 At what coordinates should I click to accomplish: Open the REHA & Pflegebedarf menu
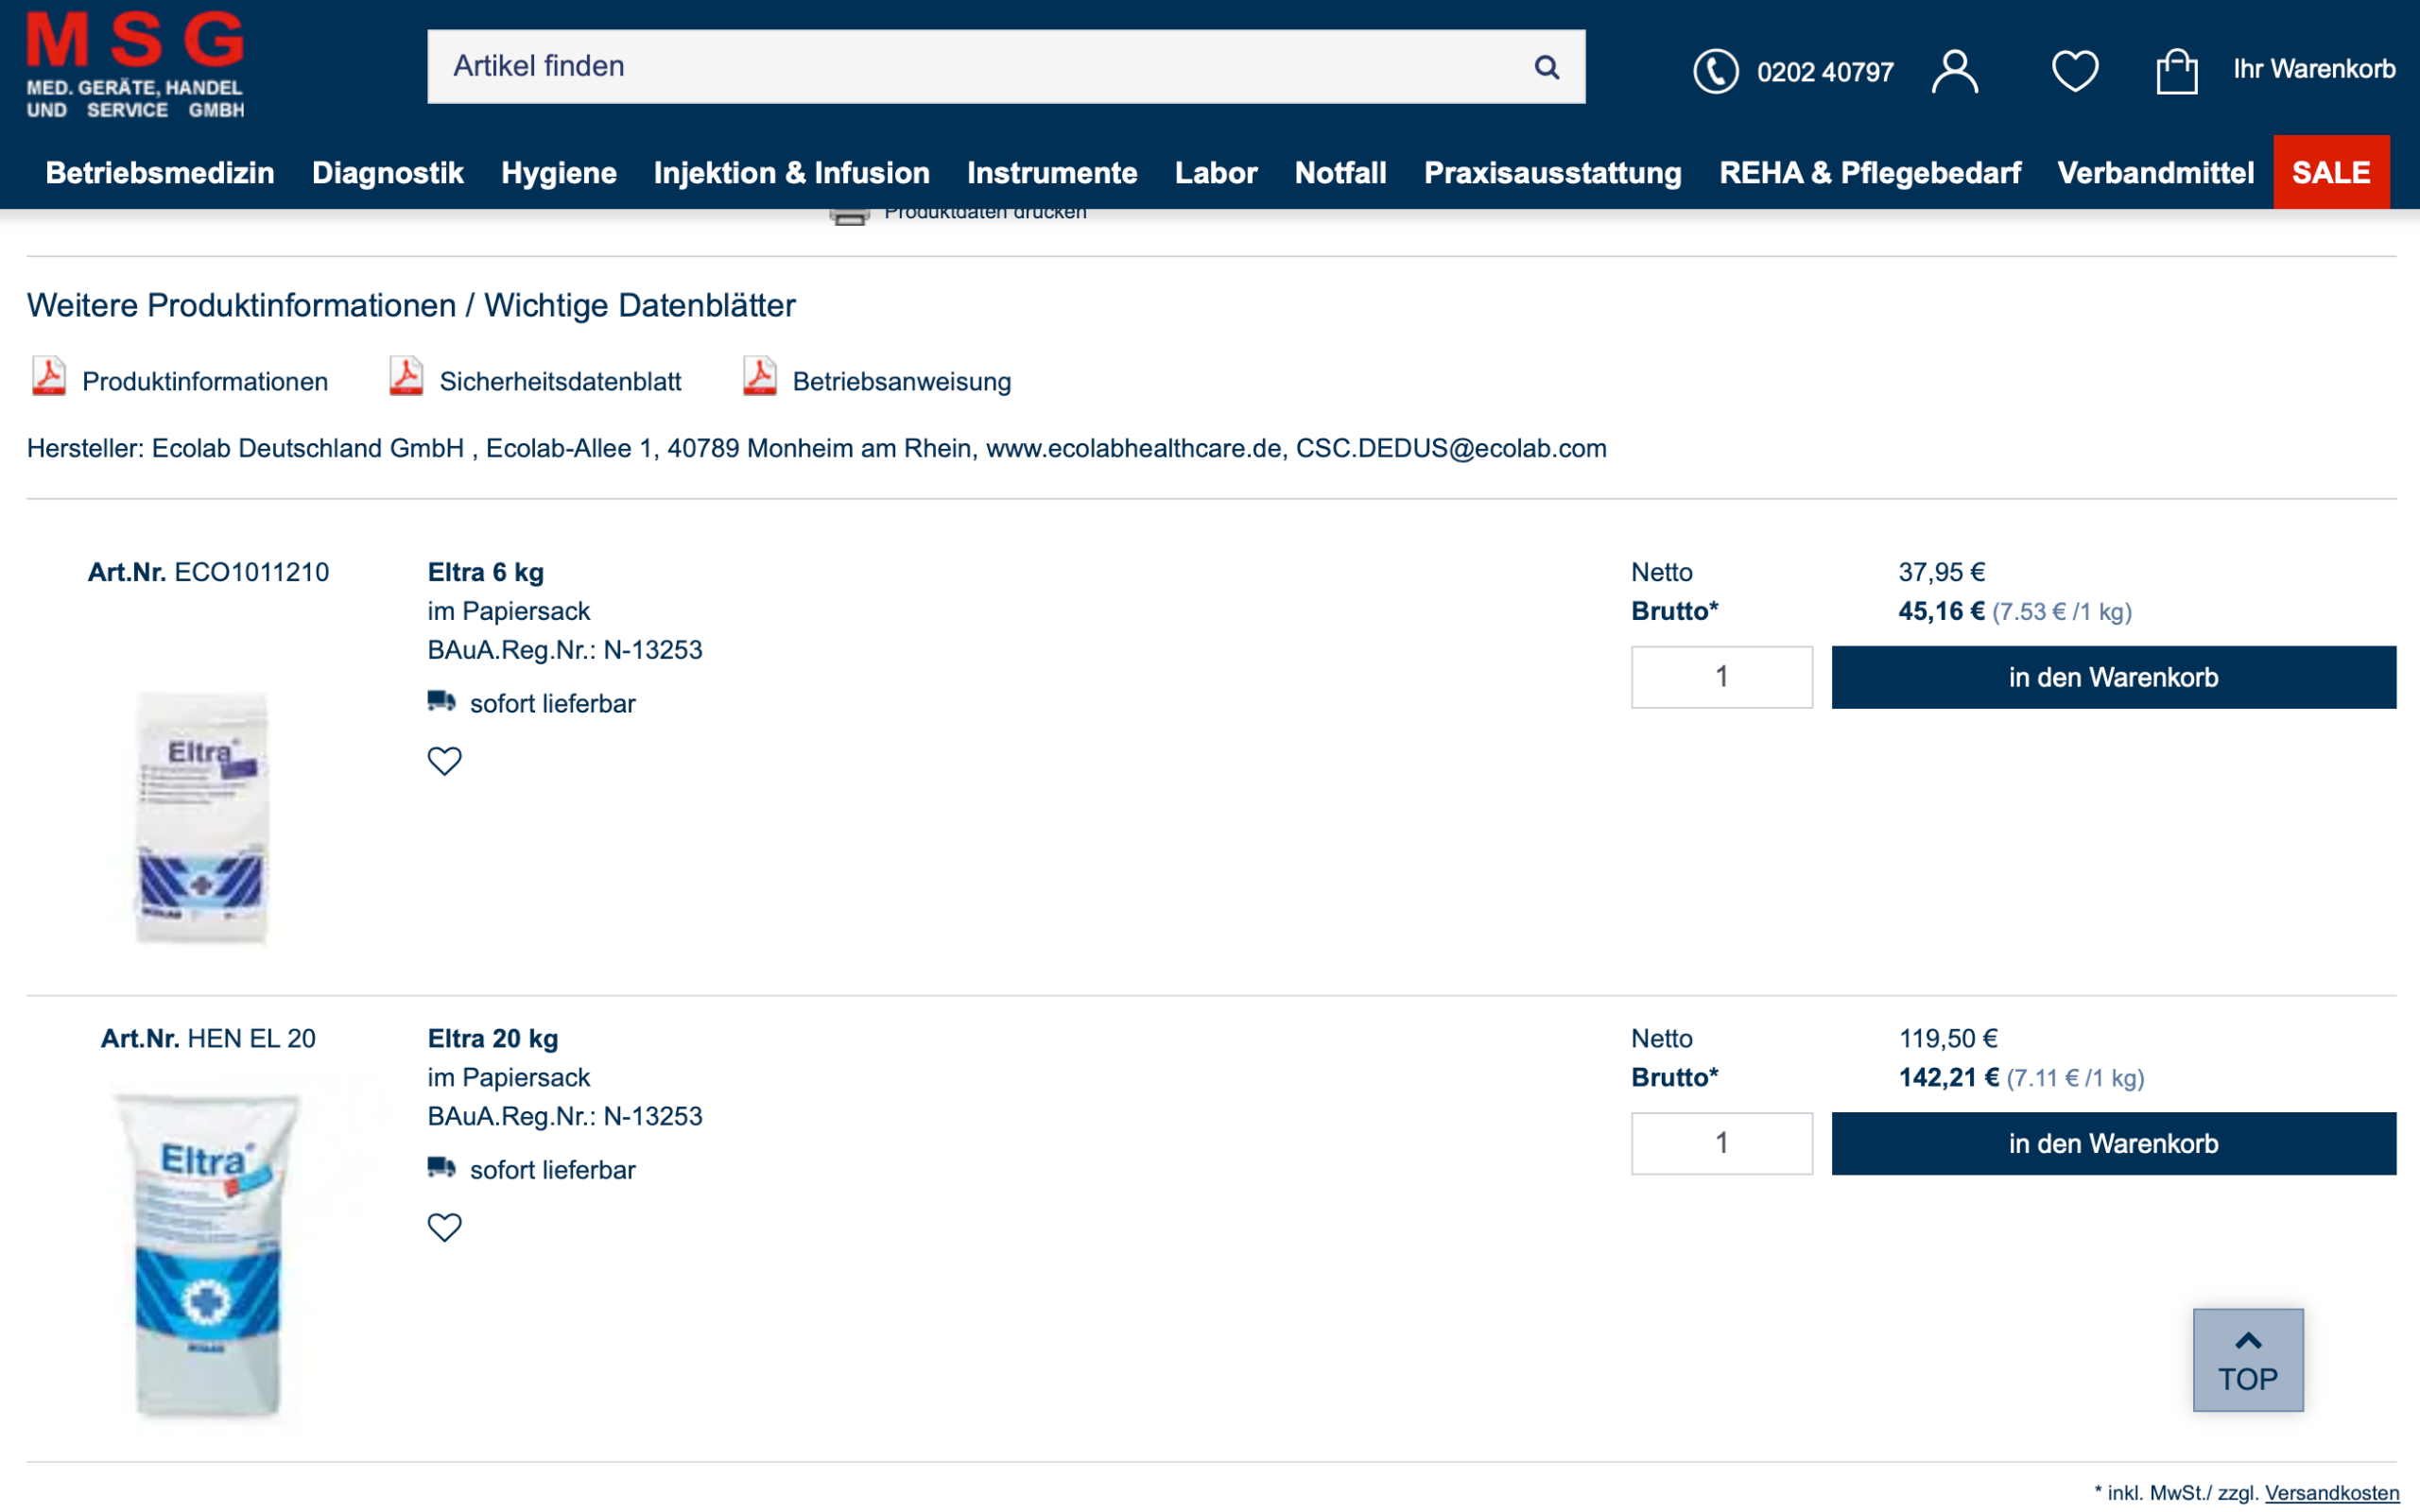tap(1869, 173)
